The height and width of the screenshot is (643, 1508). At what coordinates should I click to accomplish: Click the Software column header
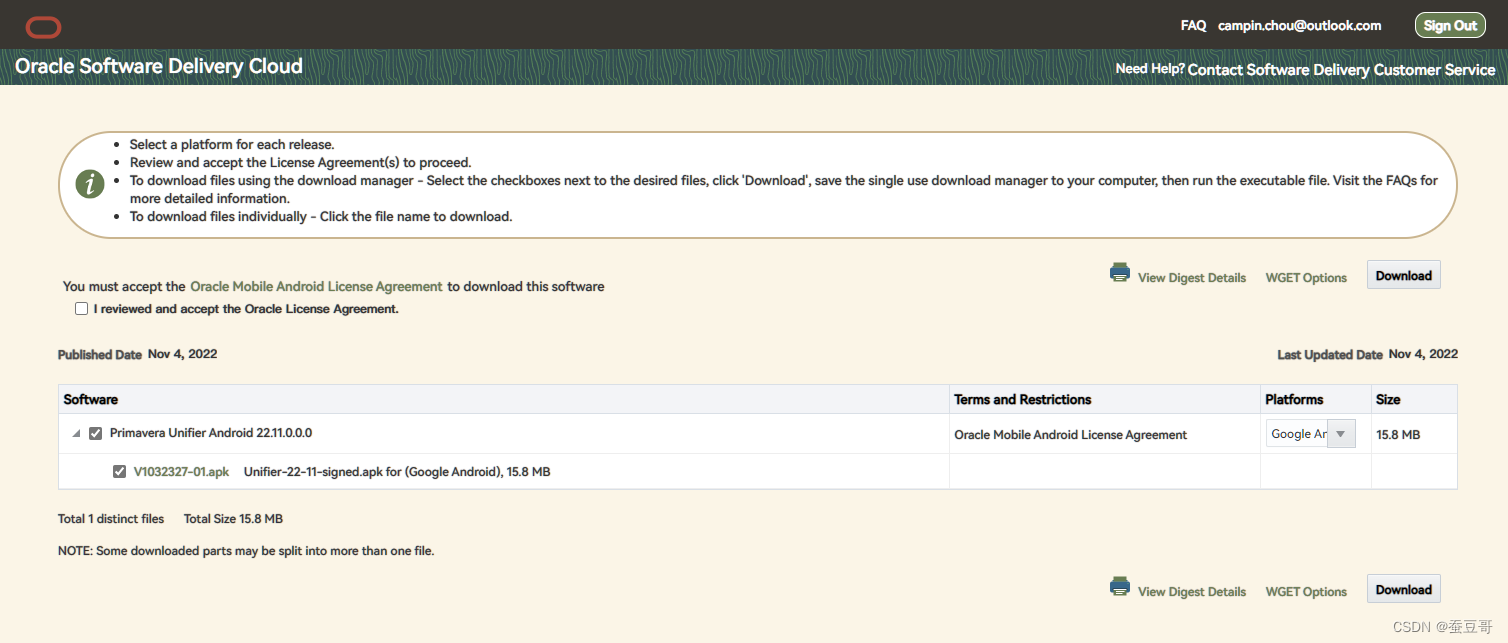(90, 399)
